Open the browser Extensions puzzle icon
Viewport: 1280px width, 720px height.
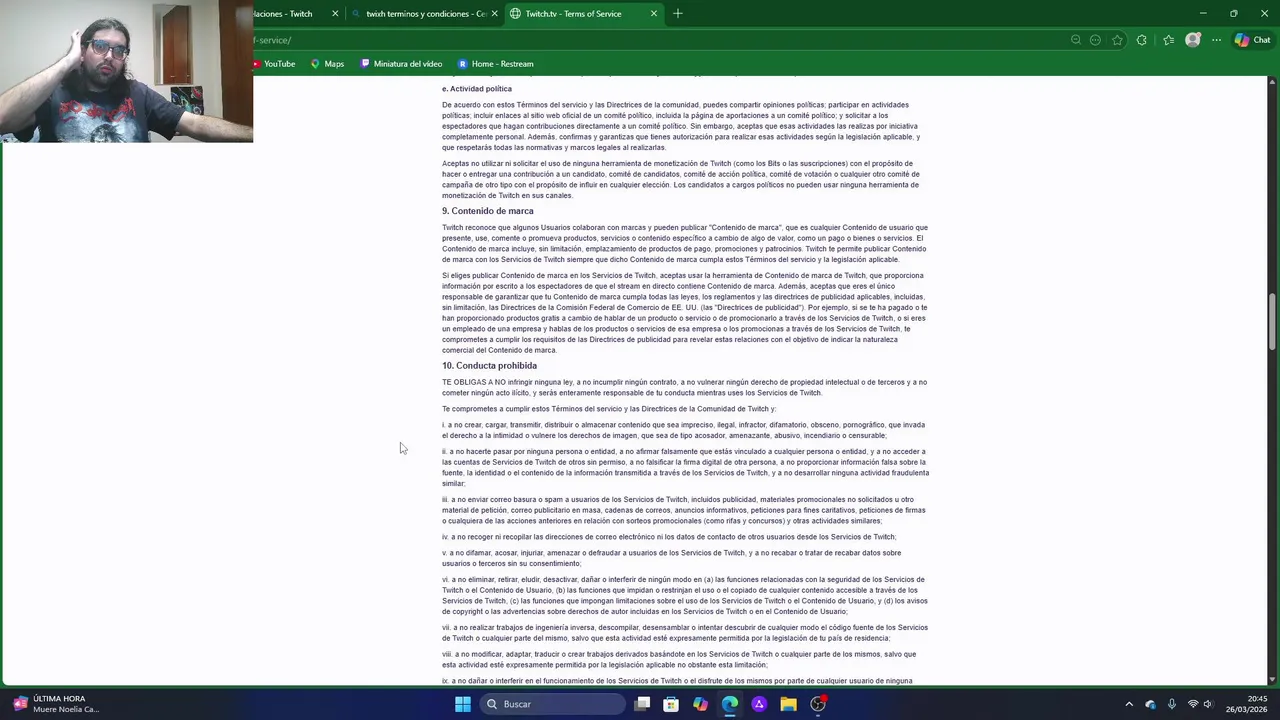pos(1142,40)
